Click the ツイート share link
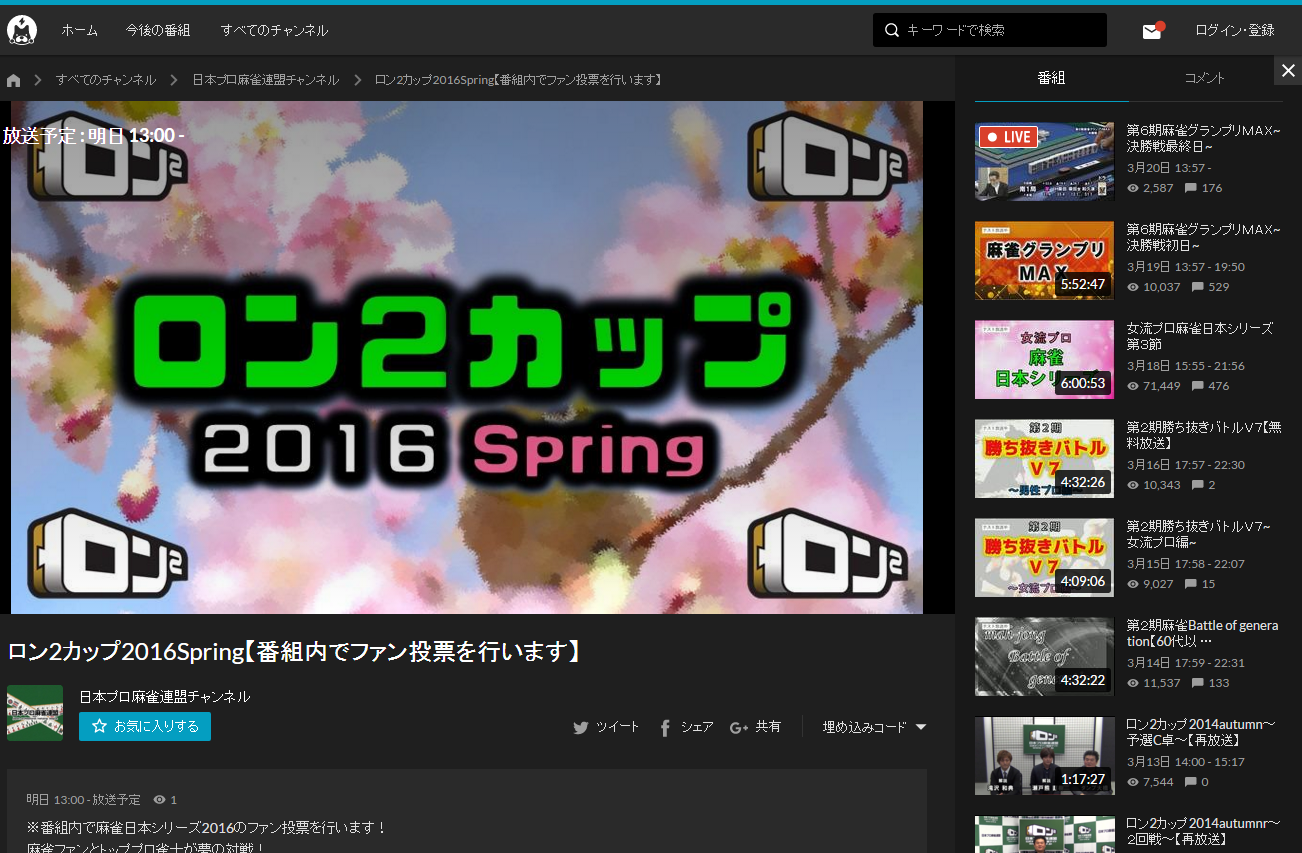Viewport: 1302px width, 853px height. pos(606,727)
